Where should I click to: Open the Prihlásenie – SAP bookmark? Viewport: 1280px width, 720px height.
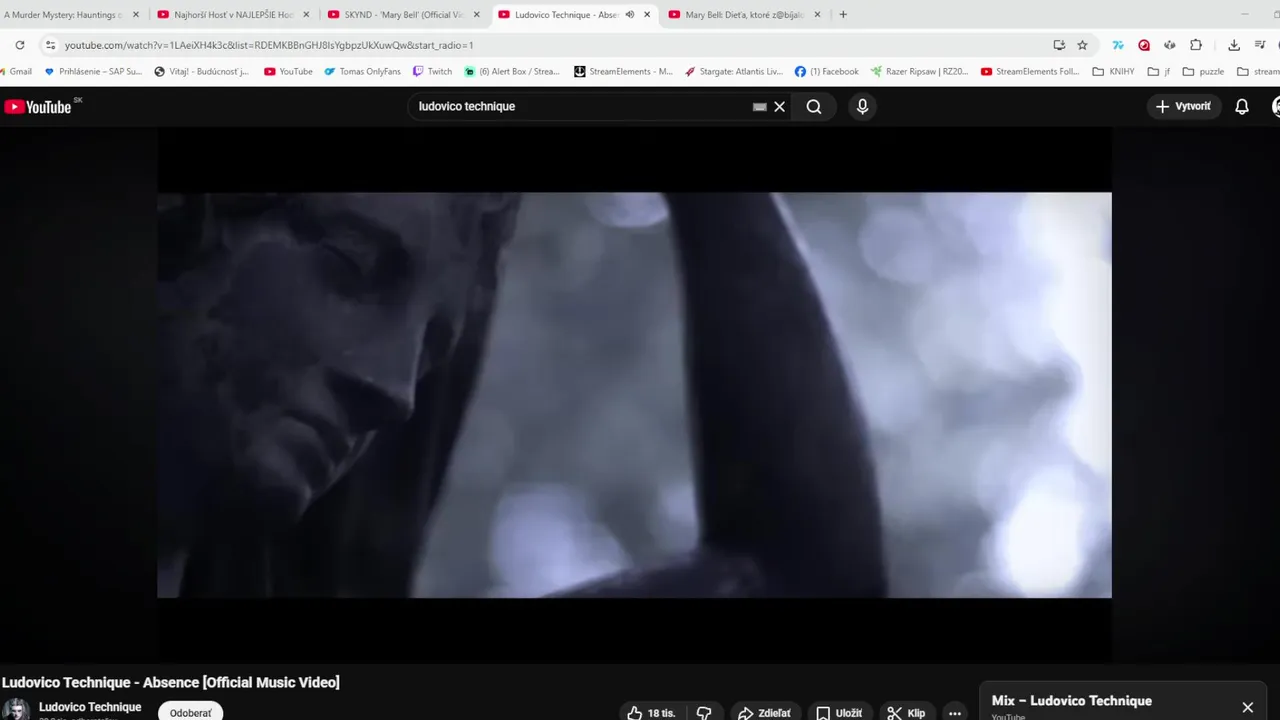click(93, 72)
